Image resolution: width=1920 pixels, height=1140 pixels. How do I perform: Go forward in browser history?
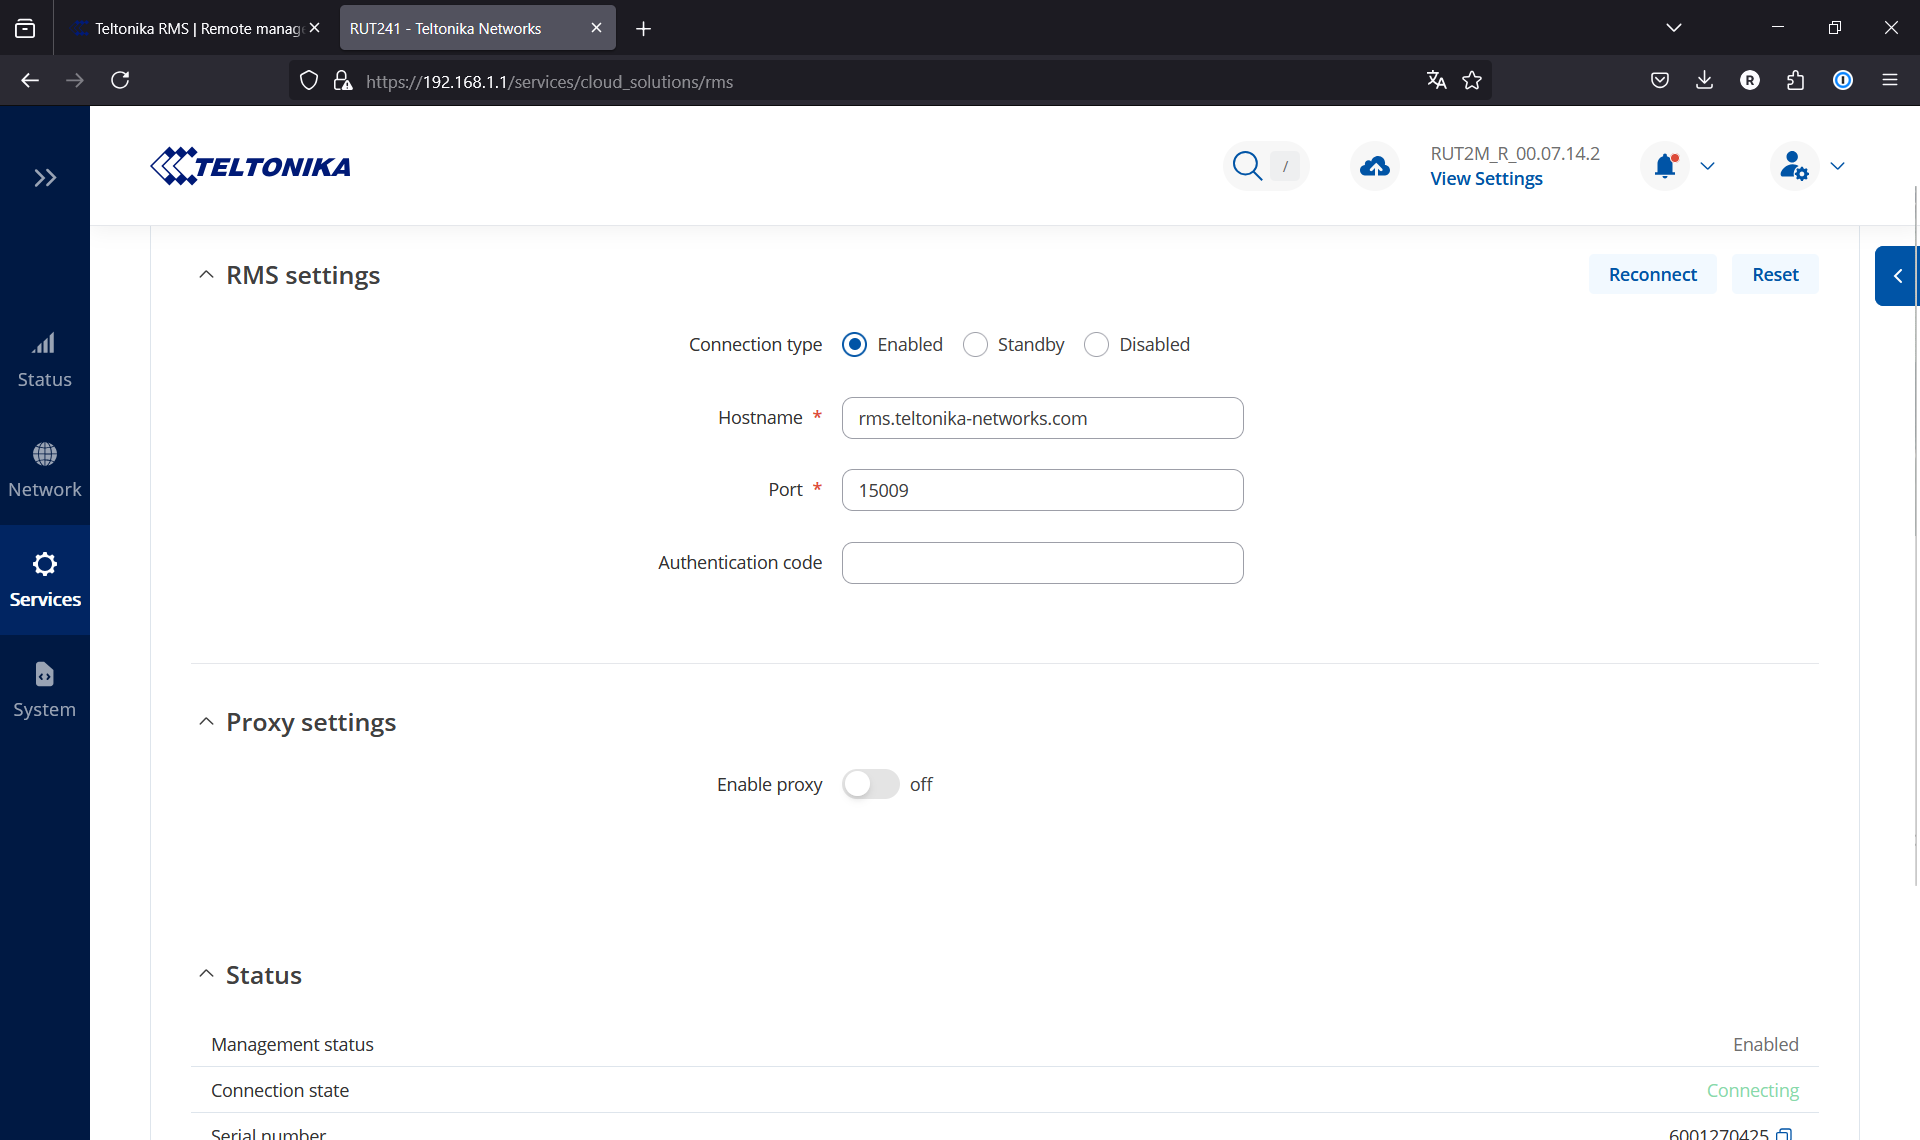(75, 80)
